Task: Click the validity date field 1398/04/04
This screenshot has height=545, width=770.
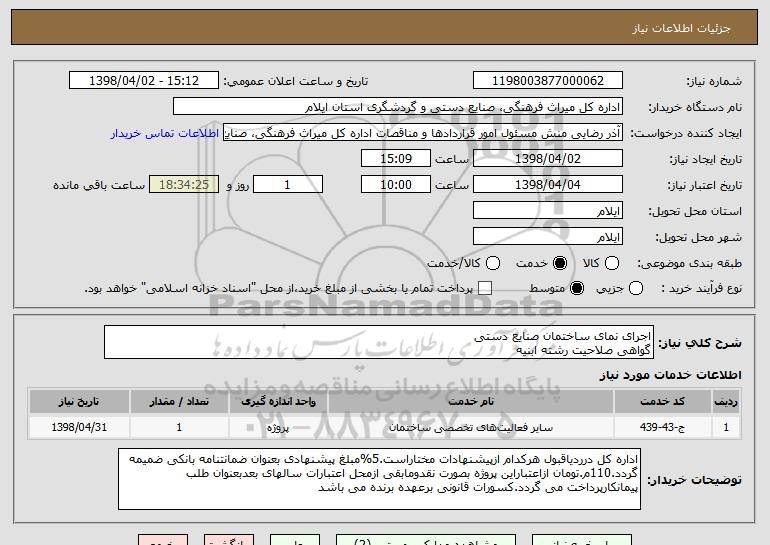Action: pyautogui.click(x=548, y=185)
